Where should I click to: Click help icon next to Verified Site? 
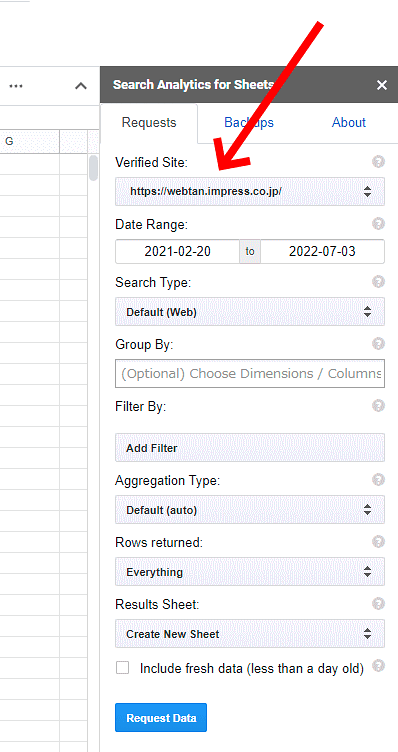378,162
